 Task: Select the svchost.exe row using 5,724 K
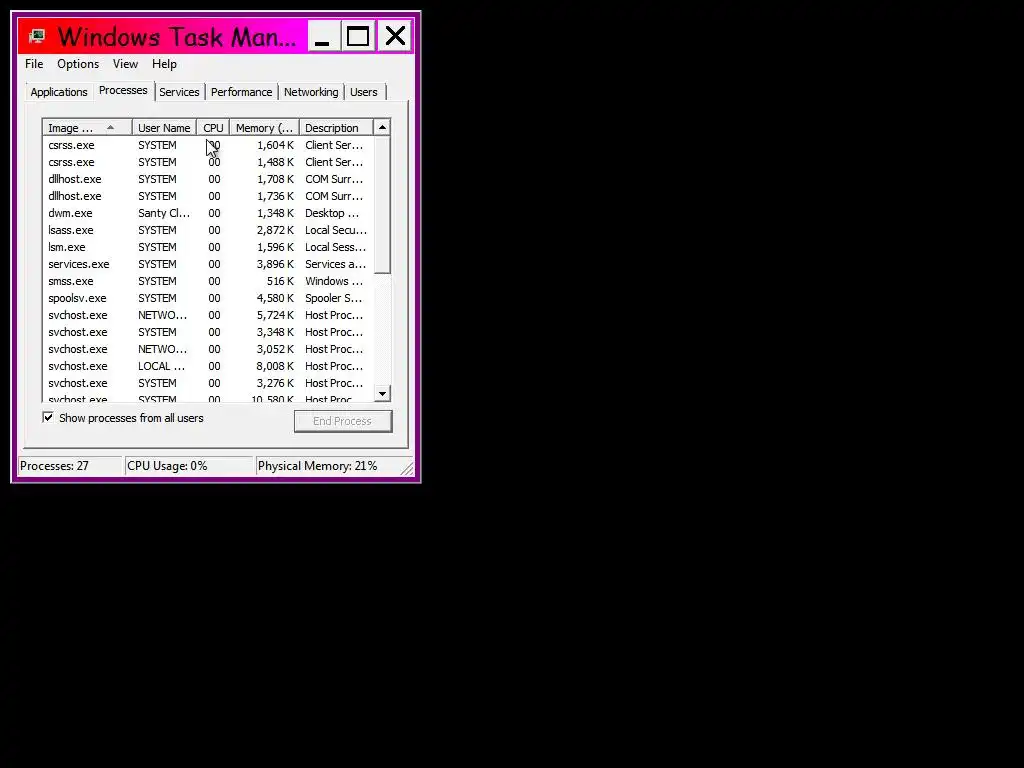coord(208,315)
